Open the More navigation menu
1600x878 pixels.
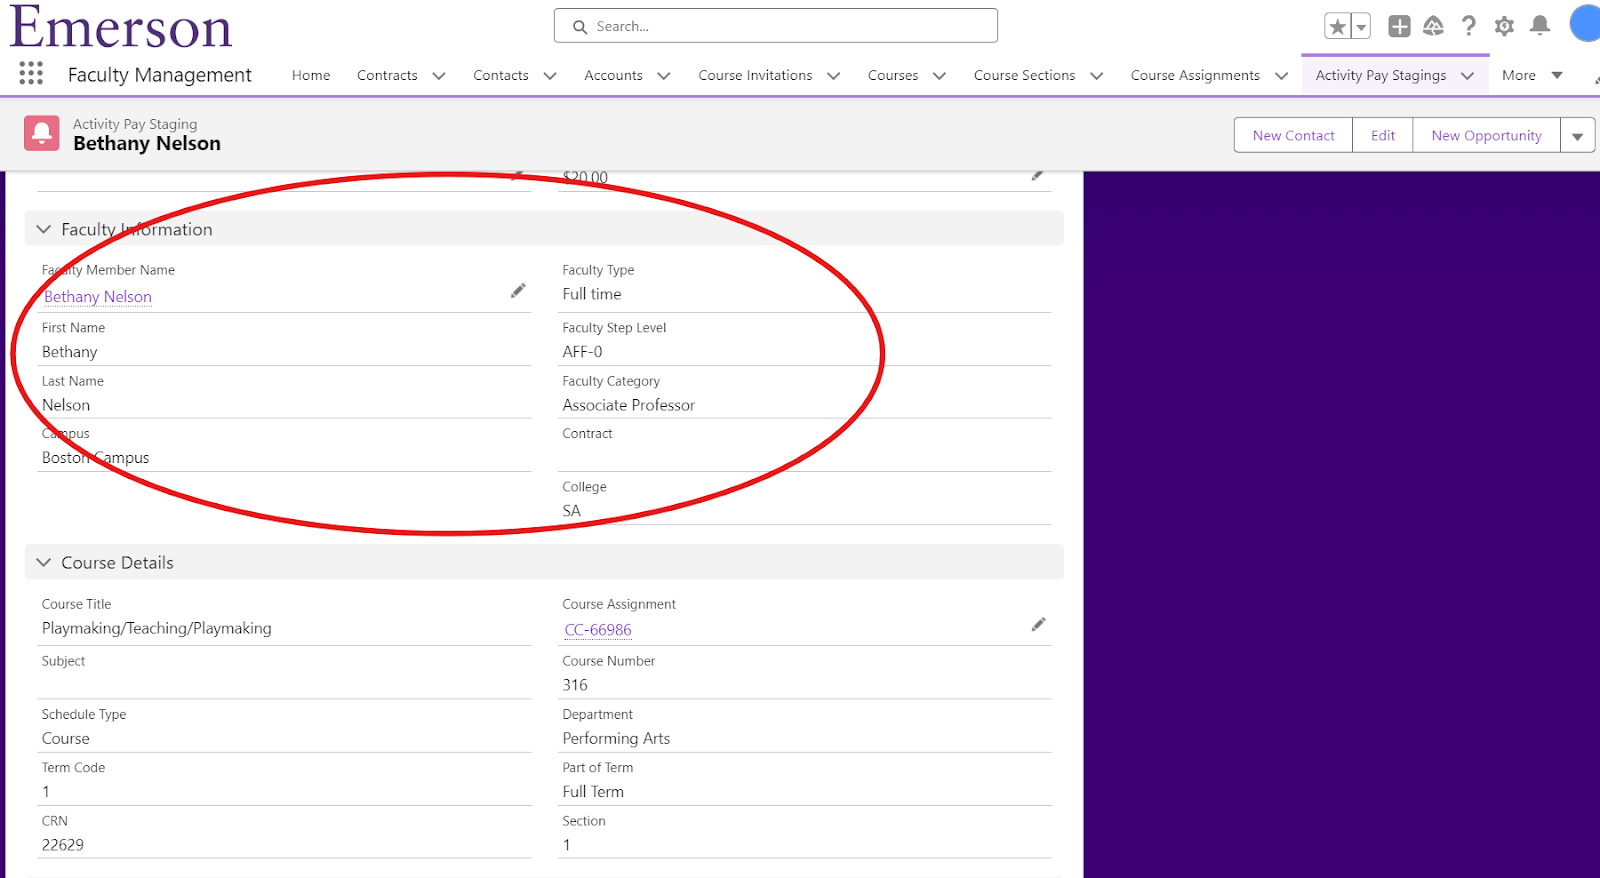1532,75
